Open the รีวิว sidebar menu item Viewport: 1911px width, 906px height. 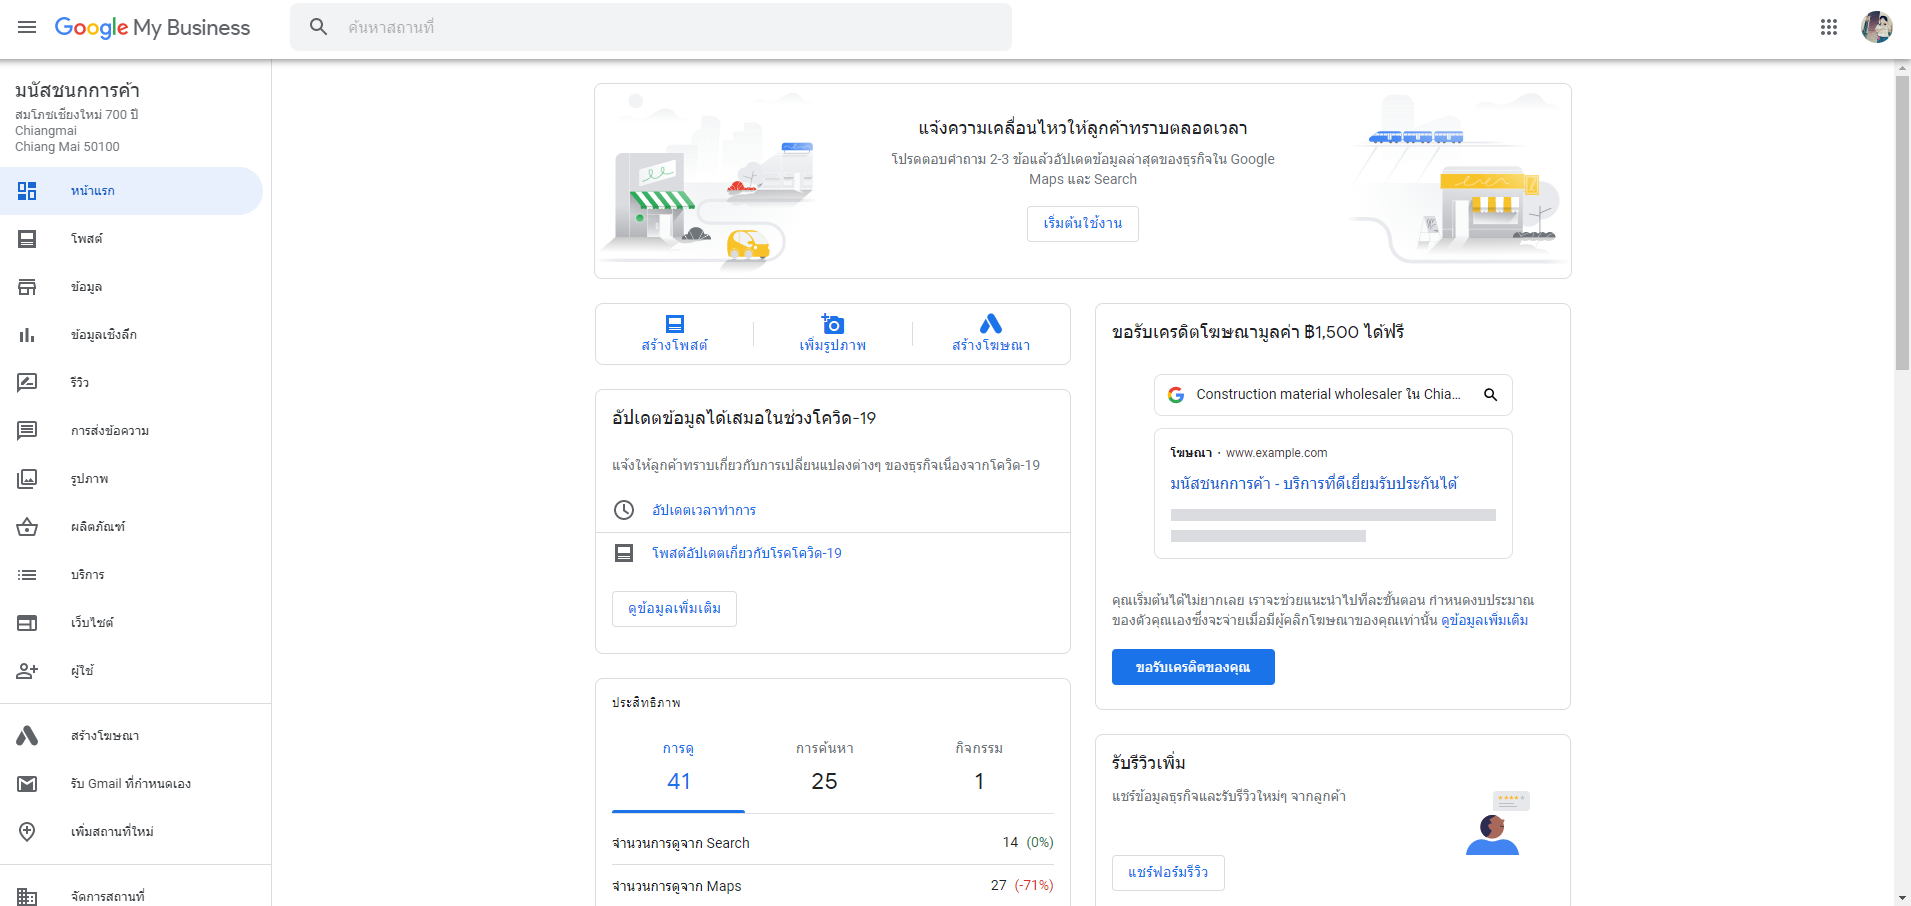pyautogui.click(x=131, y=383)
